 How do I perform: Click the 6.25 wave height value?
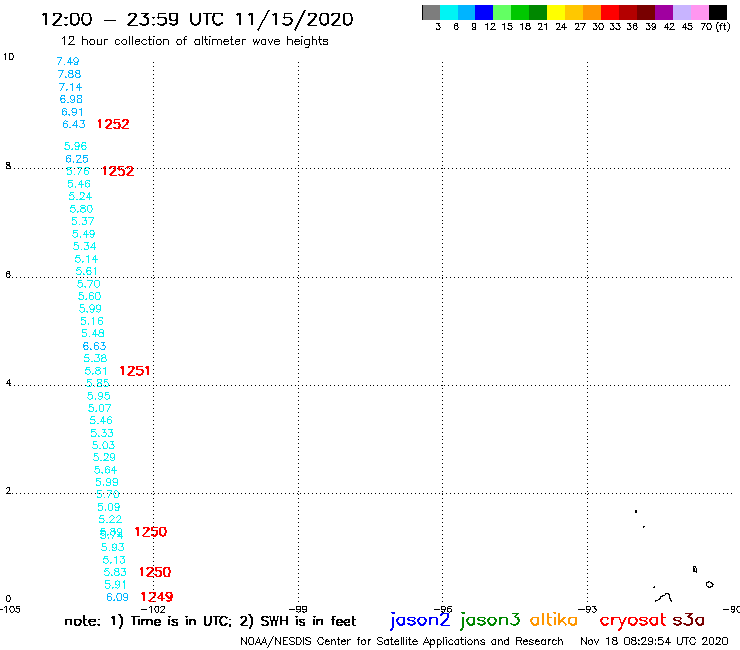[77, 159]
